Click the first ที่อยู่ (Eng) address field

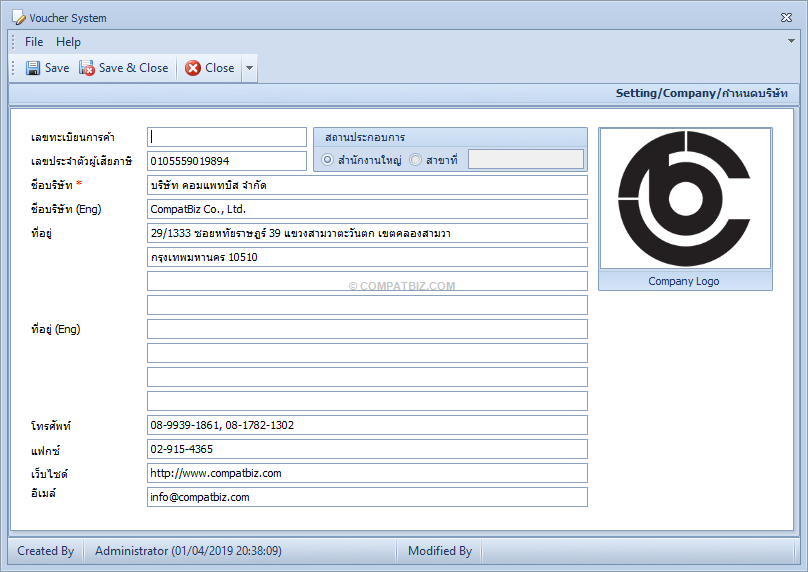coord(367,329)
